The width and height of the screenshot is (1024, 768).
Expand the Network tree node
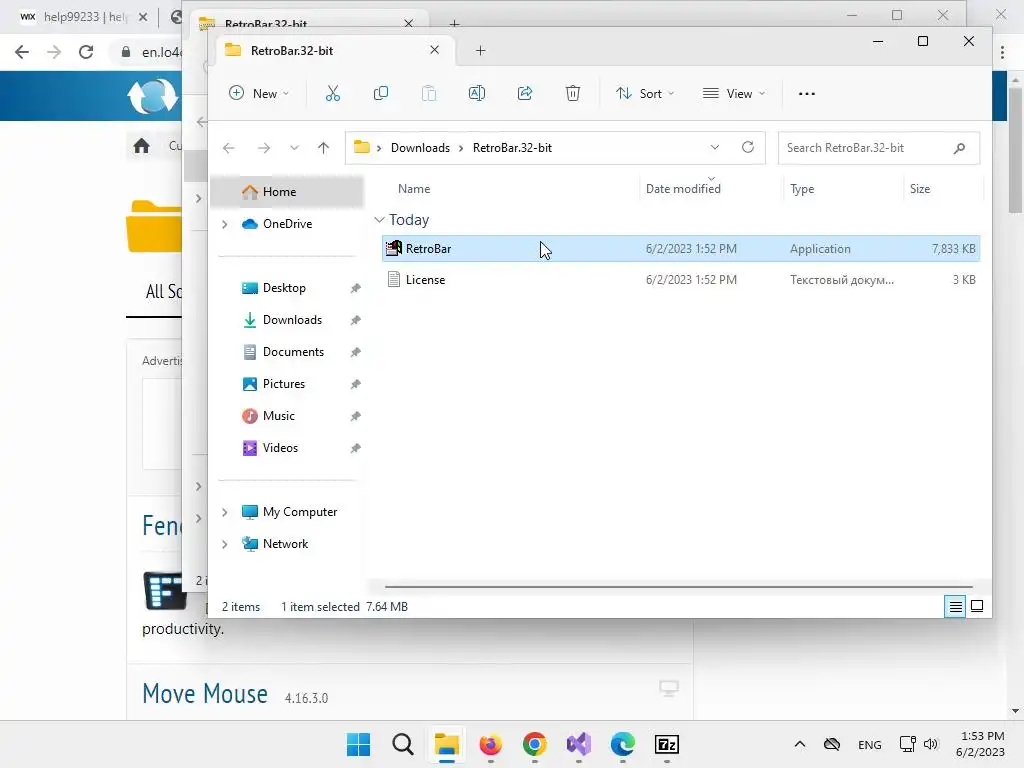coord(225,544)
